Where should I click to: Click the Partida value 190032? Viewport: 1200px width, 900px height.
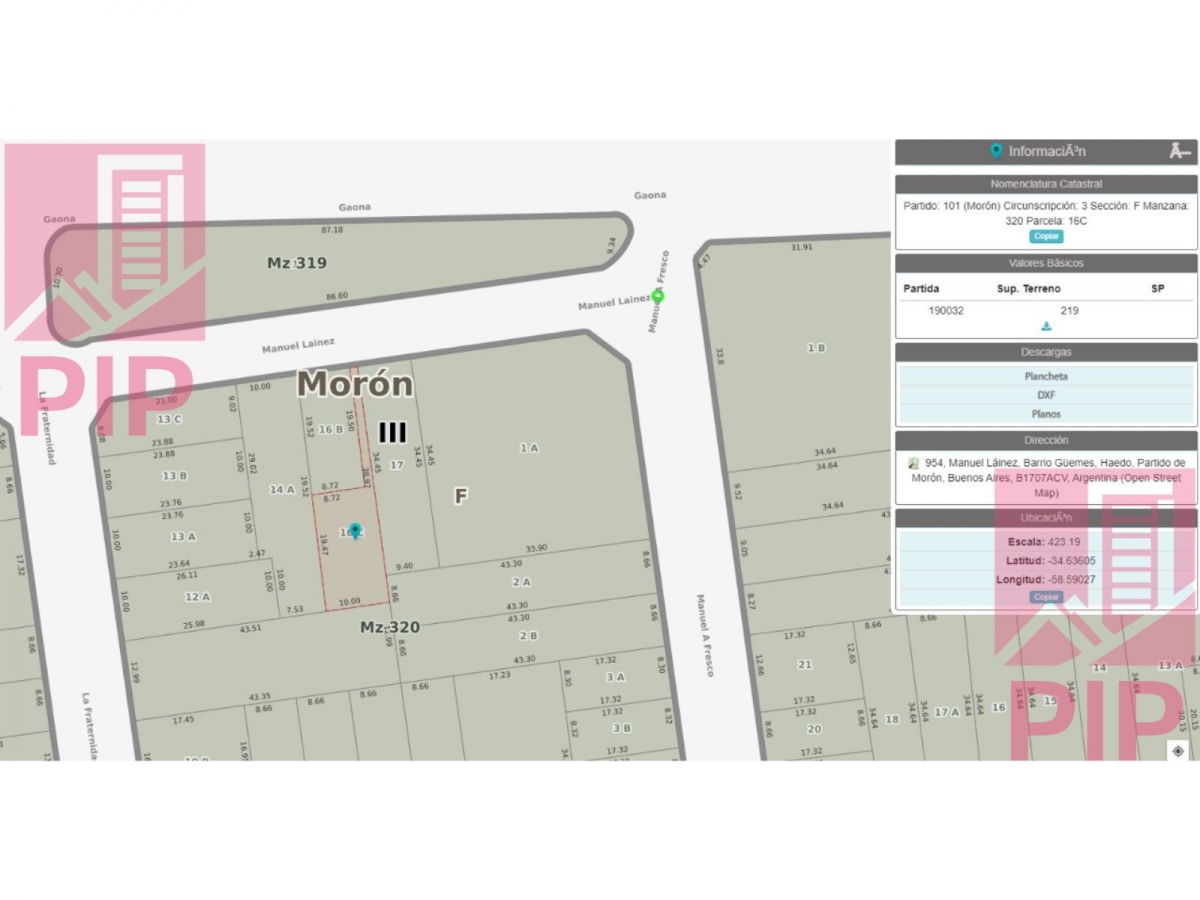pyautogui.click(x=946, y=310)
